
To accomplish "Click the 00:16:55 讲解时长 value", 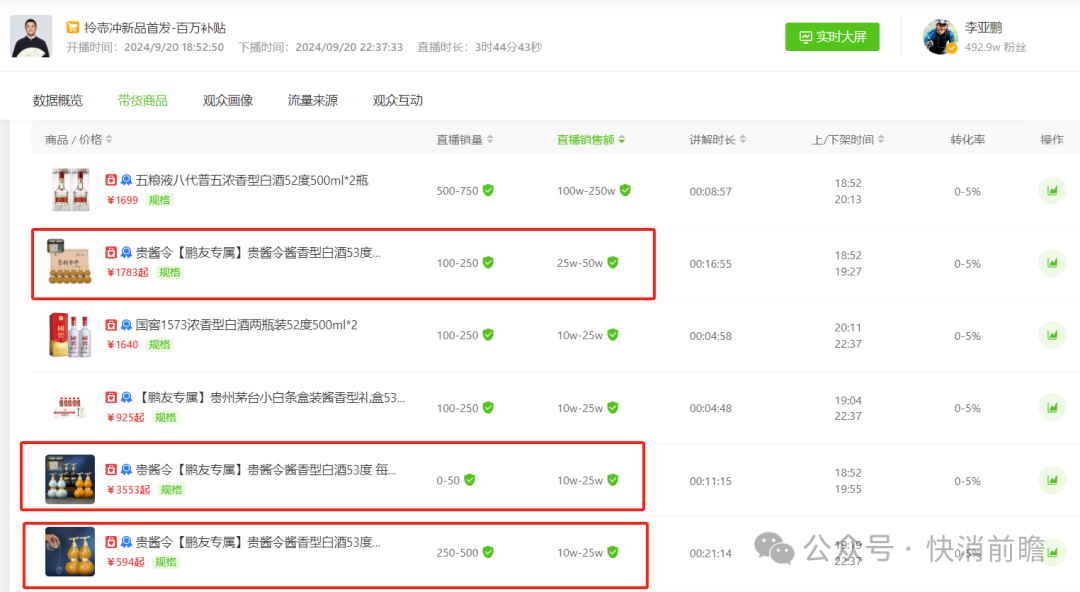I will tap(710, 264).
